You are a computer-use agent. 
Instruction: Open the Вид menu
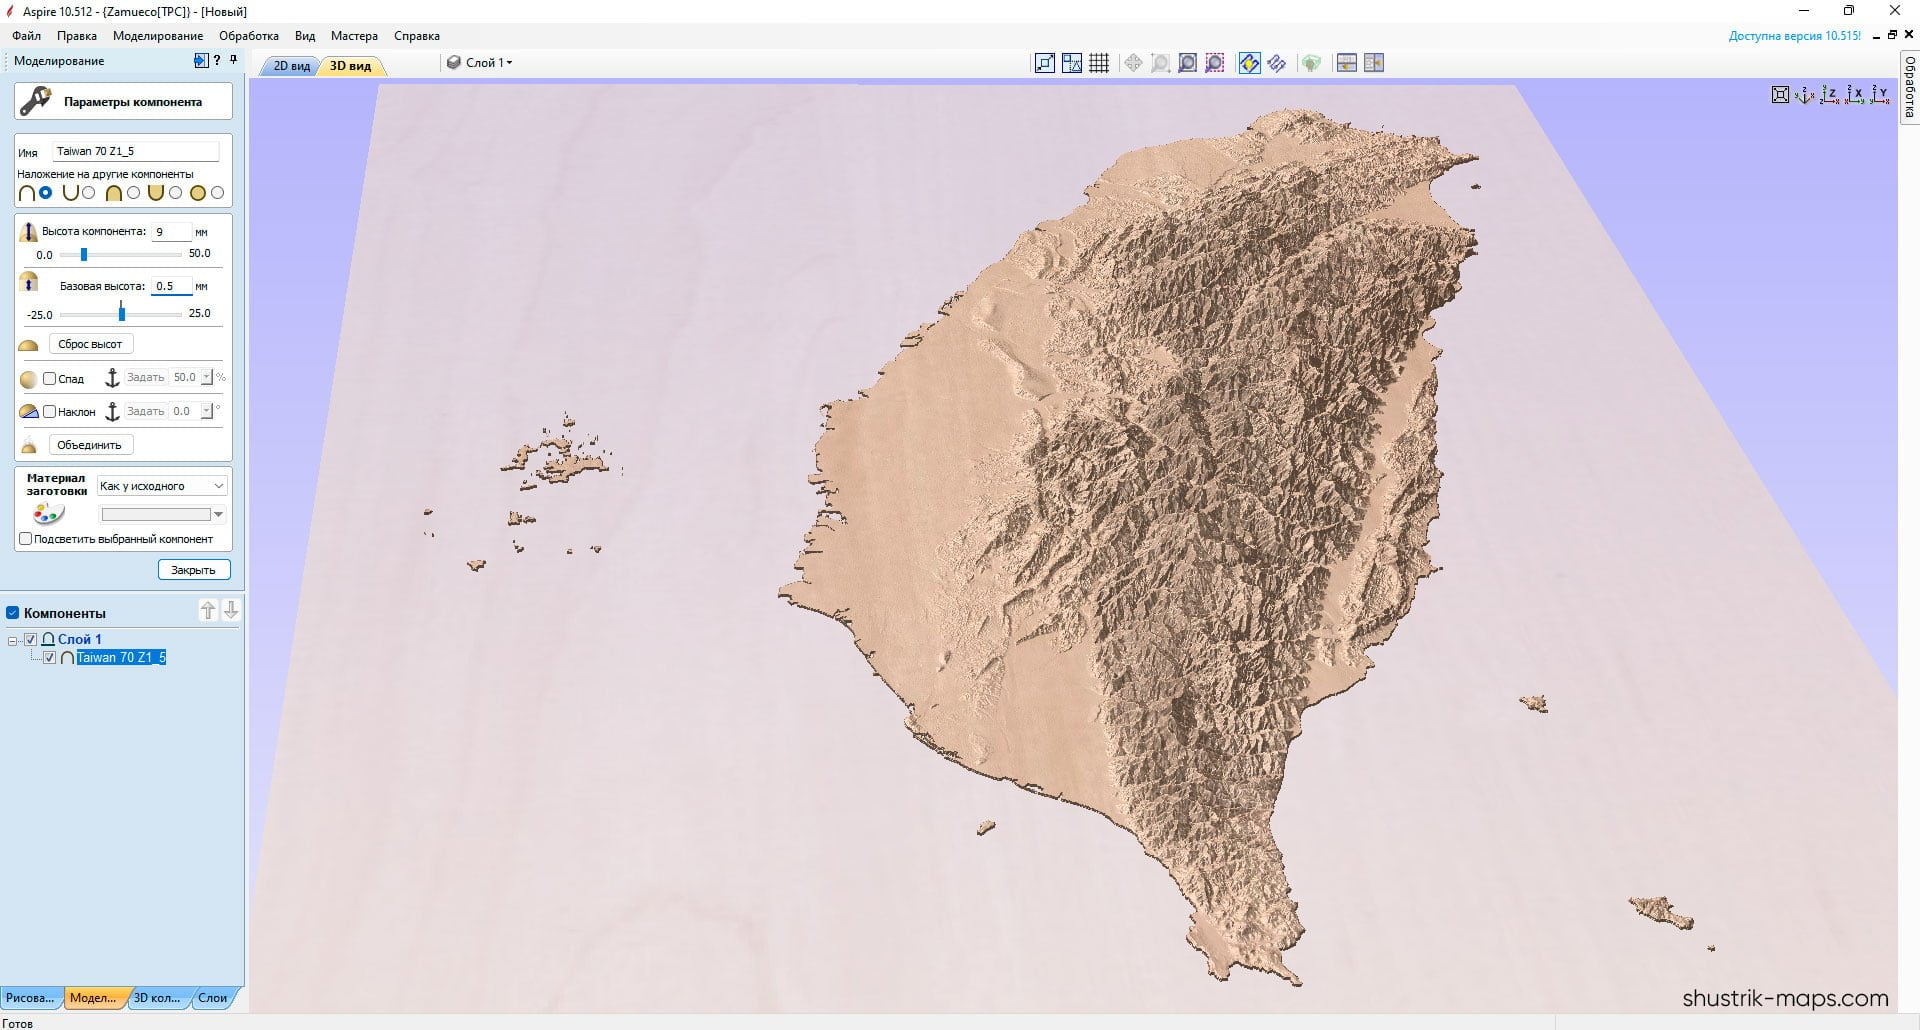point(305,36)
